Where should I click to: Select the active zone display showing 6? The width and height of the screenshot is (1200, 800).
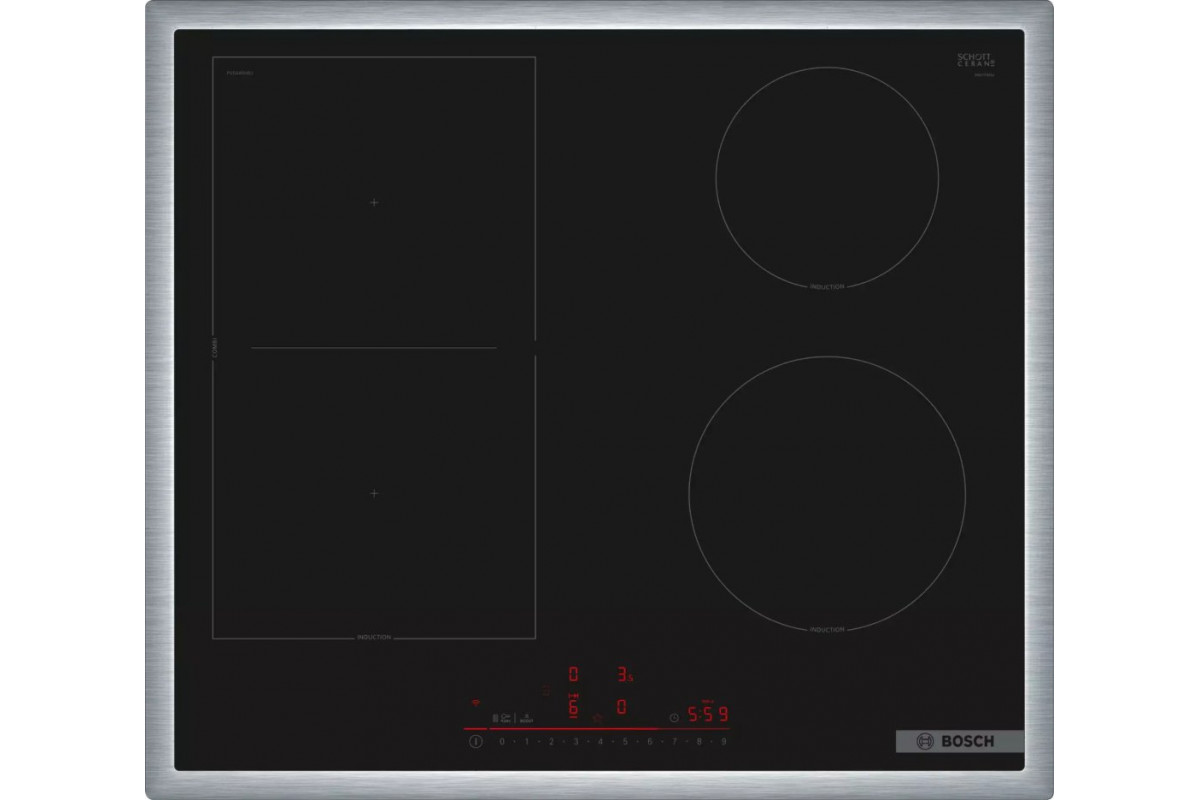click(574, 708)
